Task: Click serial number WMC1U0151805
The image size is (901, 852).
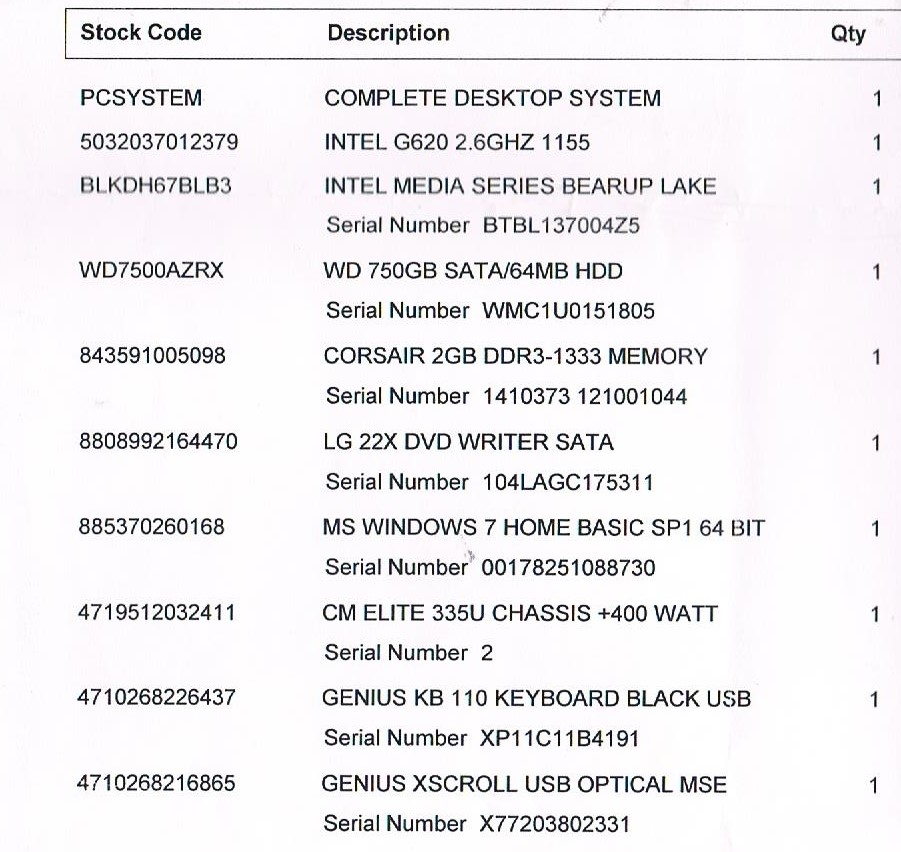Action: [x=568, y=311]
